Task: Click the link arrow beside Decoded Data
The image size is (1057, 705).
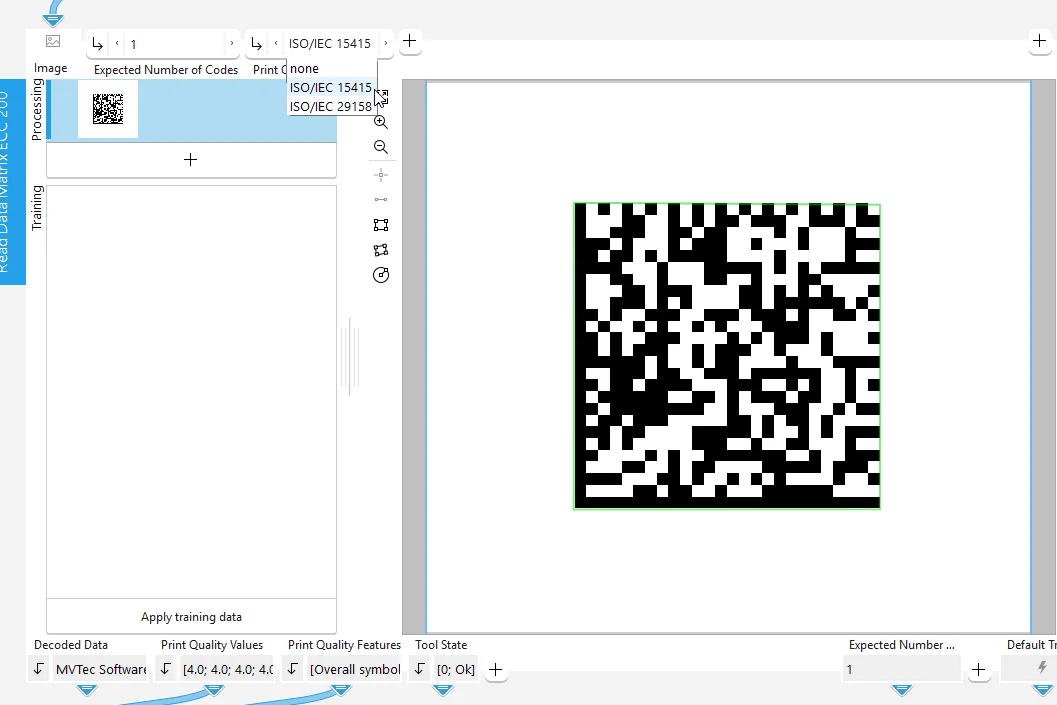Action: pos(39,669)
